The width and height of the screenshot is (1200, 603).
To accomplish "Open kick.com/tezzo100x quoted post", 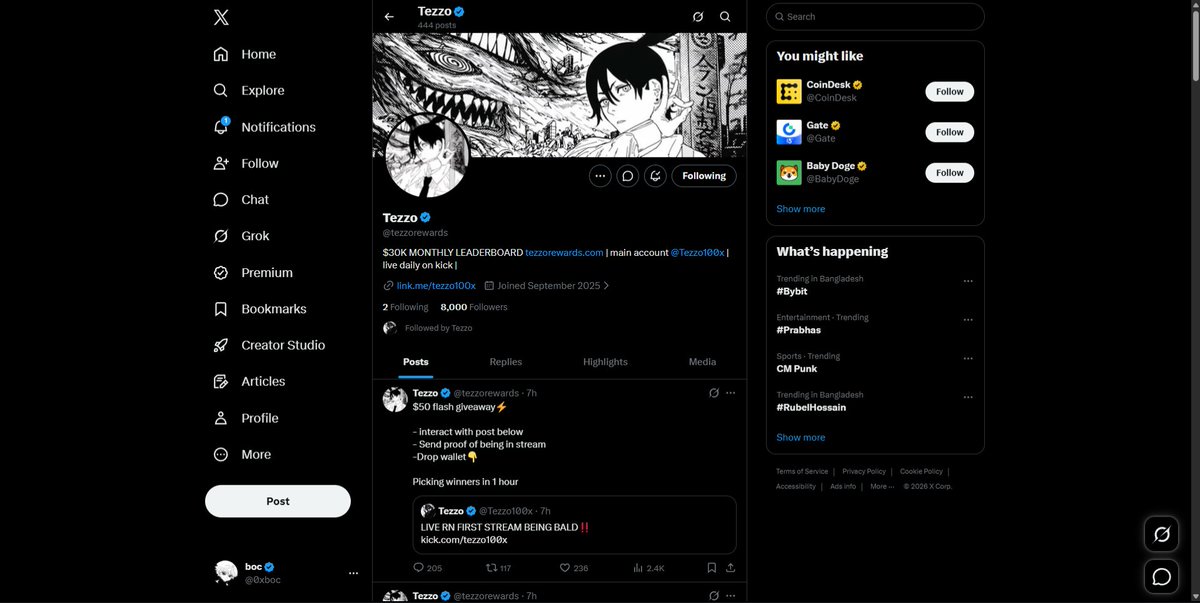I will (575, 525).
